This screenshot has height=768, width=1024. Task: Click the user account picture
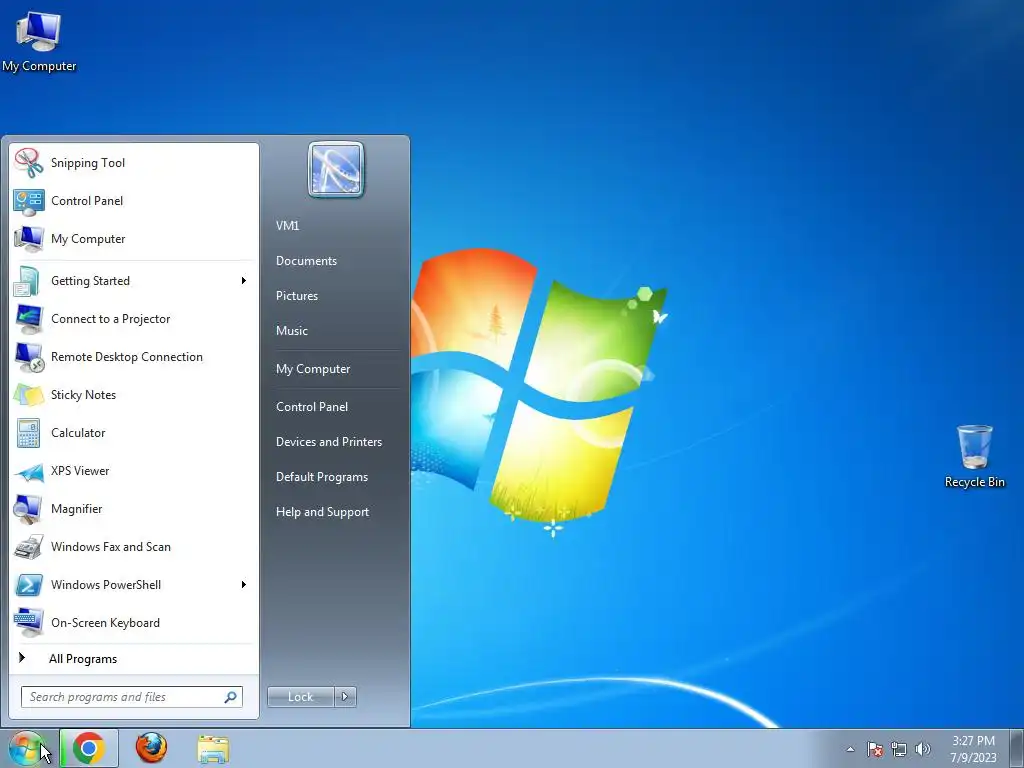coord(336,169)
